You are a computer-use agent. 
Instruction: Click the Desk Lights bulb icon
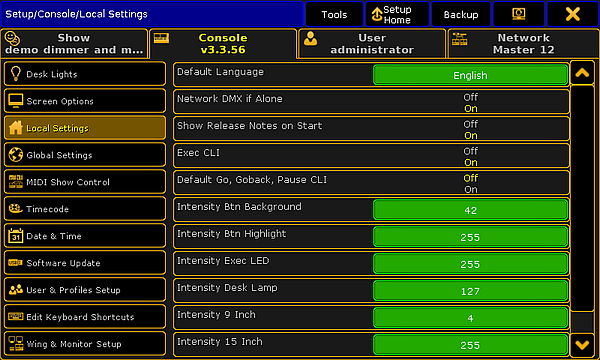click(16, 73)
